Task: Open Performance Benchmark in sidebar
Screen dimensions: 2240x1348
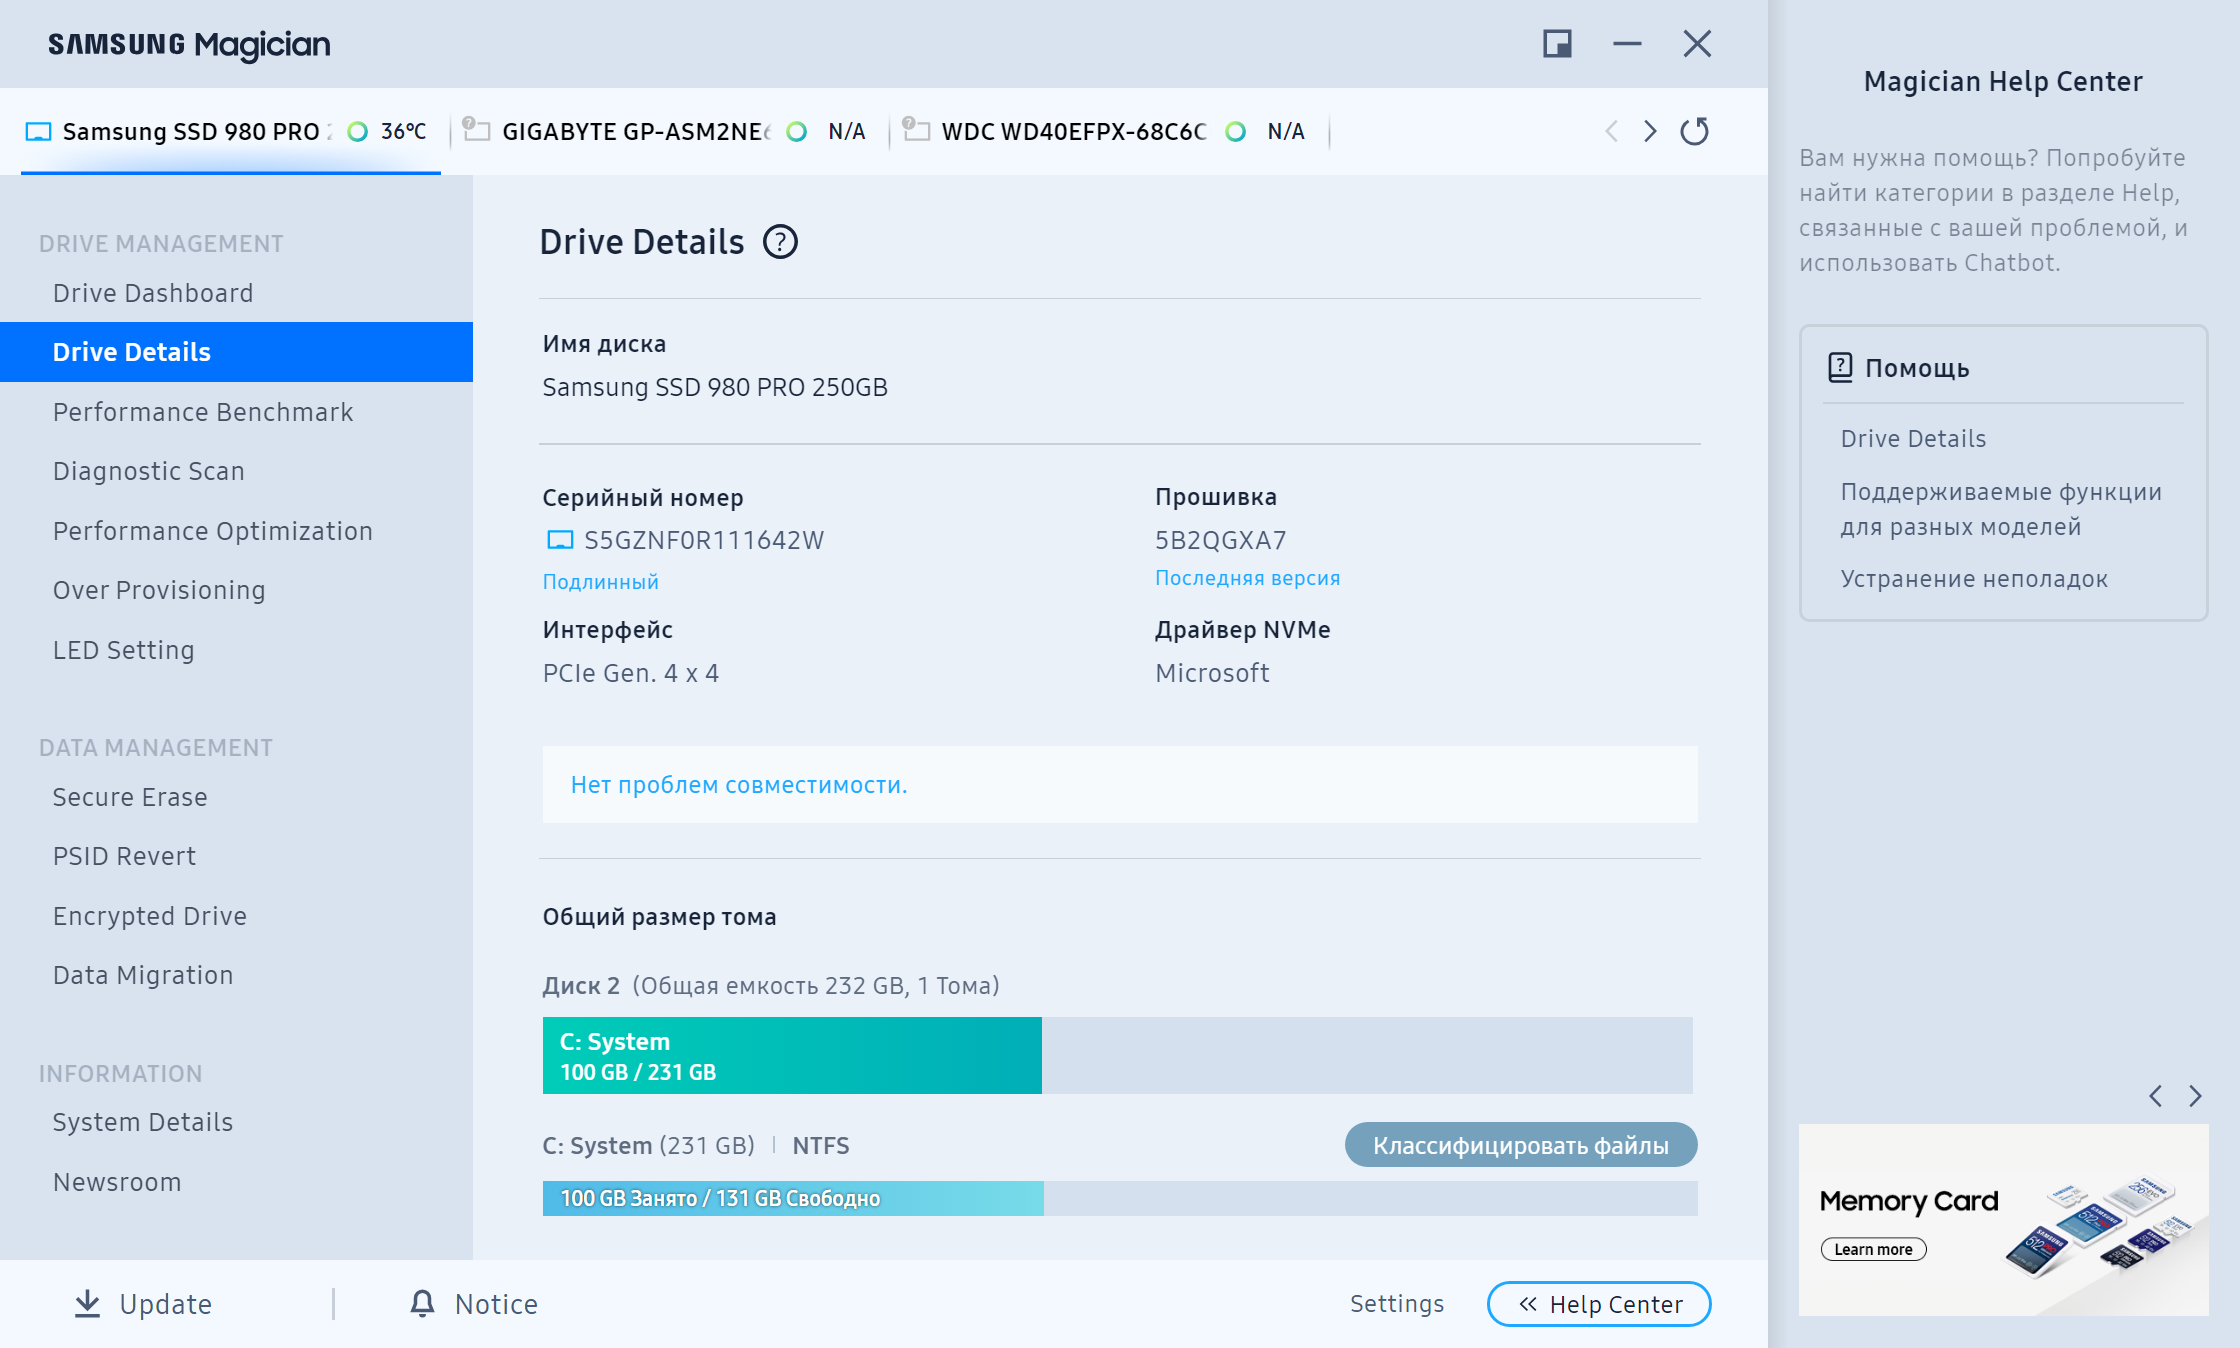Action: click(203, 412)
